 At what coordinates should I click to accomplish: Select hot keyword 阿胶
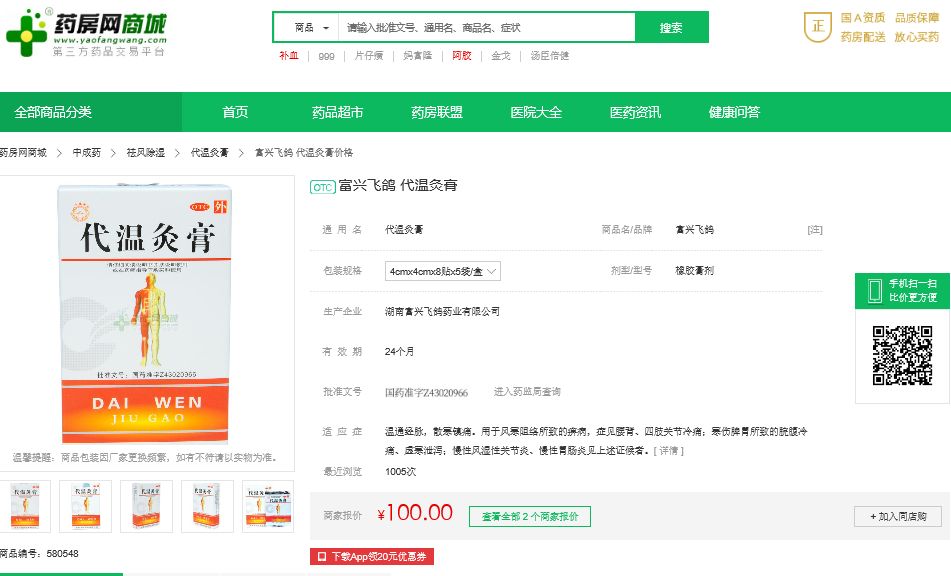pyautogui.click(x=462, y=56)
